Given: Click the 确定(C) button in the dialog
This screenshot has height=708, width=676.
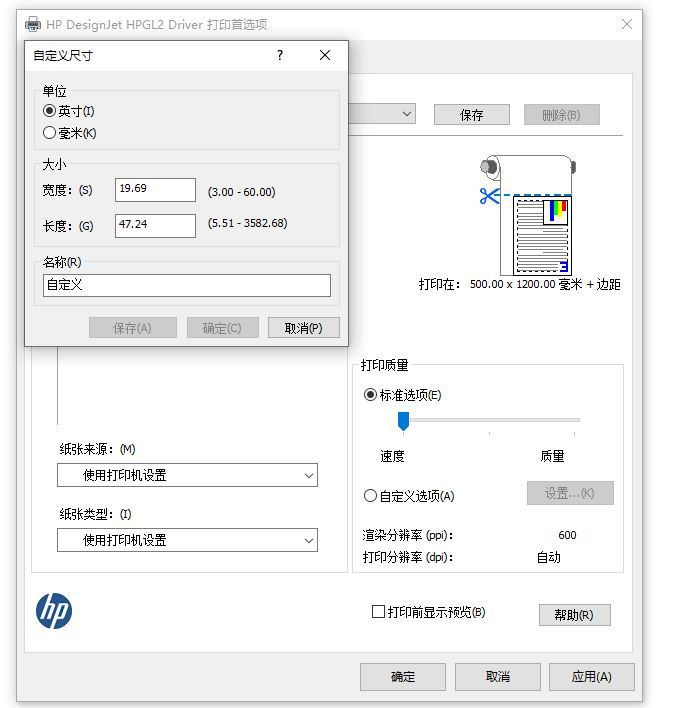Looking at the screenshot, I should tap(223, 327).
